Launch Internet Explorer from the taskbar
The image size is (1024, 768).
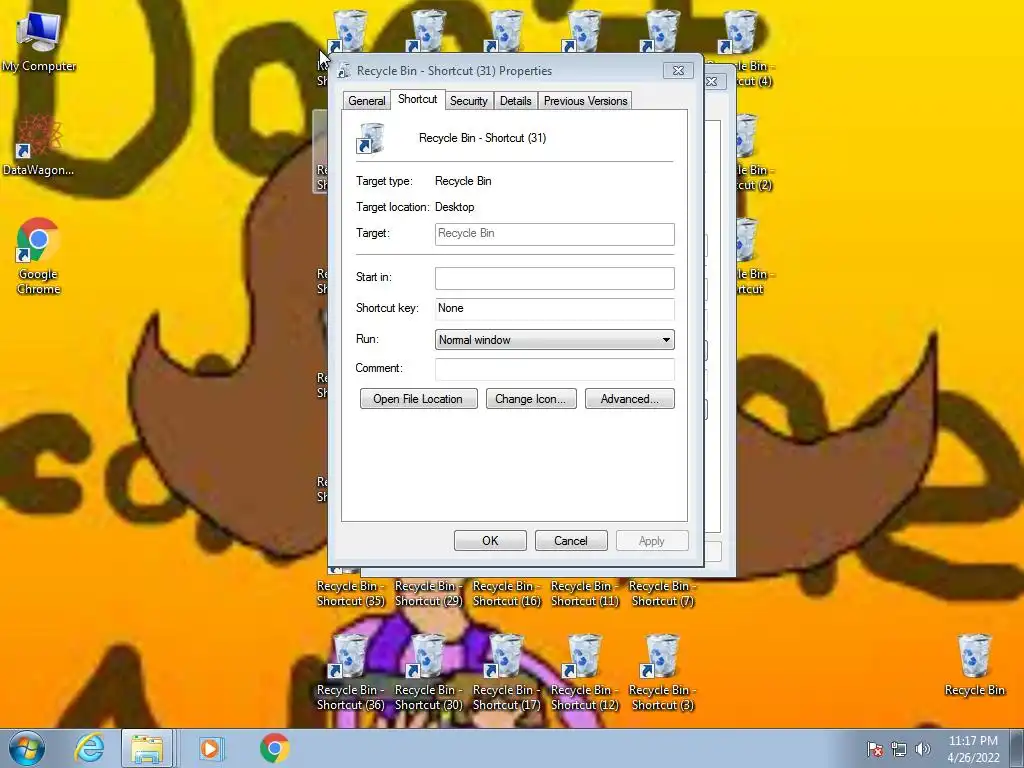[x=89, y=748]
